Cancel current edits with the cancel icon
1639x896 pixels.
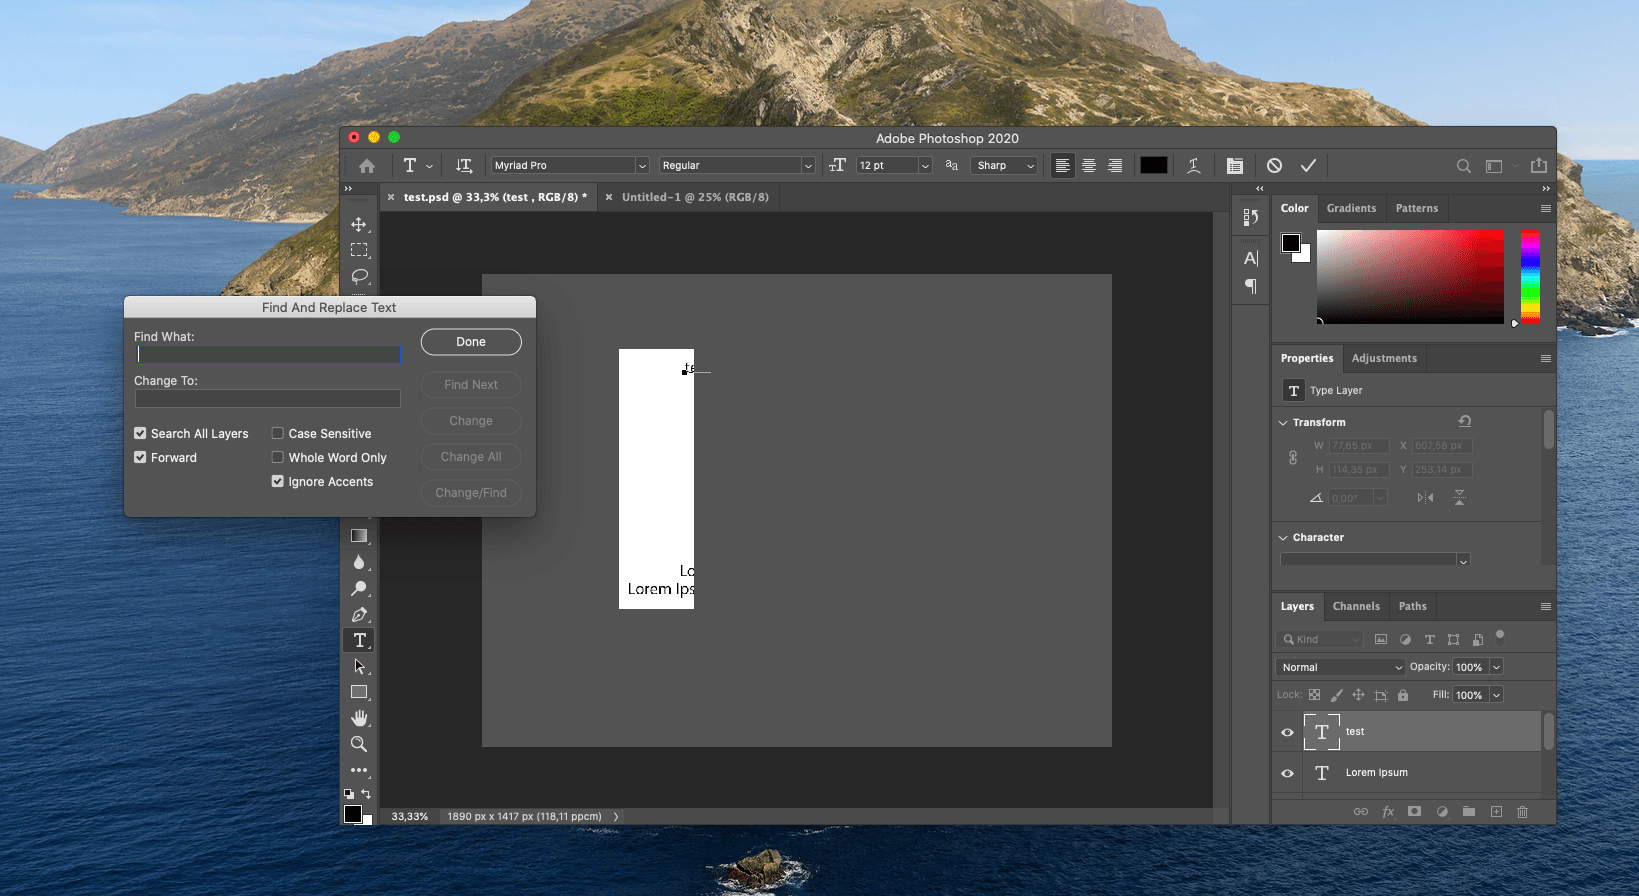point(1274,166)
